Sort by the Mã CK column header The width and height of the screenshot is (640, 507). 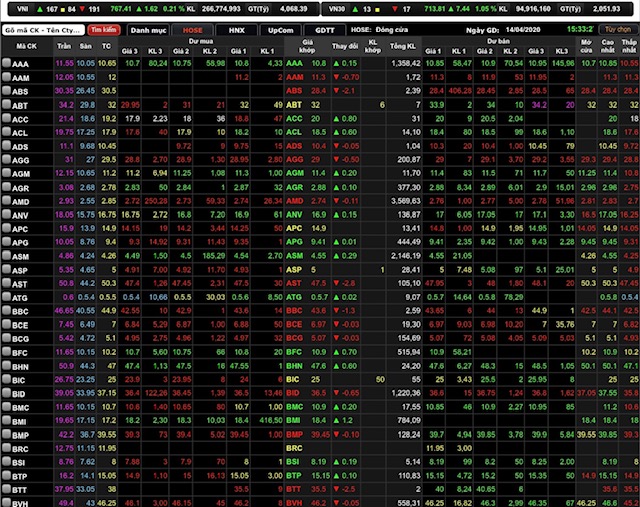(25, 47)
